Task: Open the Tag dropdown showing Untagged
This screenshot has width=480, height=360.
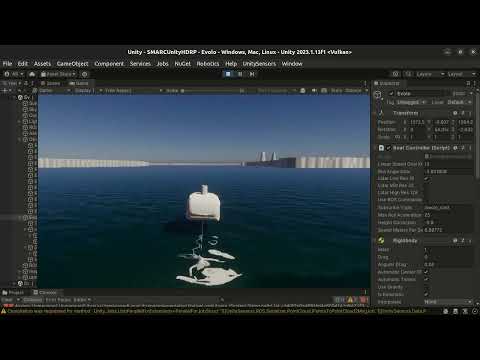Action: point(411,102)
